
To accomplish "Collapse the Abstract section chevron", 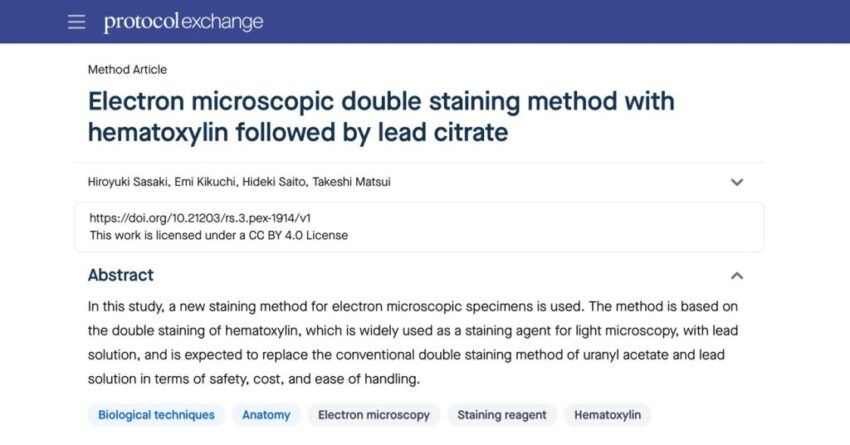I will coord(737,276).
